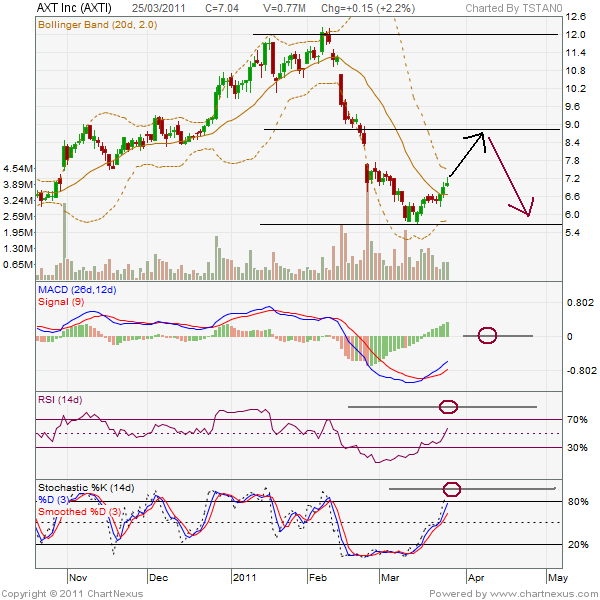Click the AXT Inc (AXTI) chart title
600x600 pixels.
pyautogui.click(x=74, y=8)
